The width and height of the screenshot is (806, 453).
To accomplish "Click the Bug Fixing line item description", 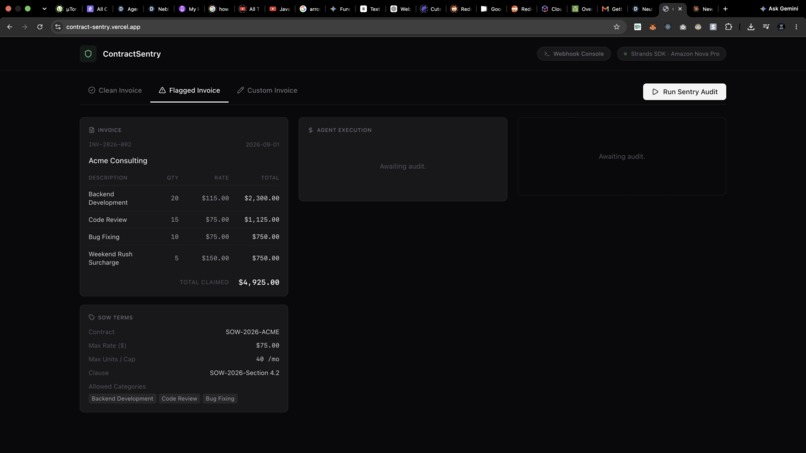I will tap(104, 237).
